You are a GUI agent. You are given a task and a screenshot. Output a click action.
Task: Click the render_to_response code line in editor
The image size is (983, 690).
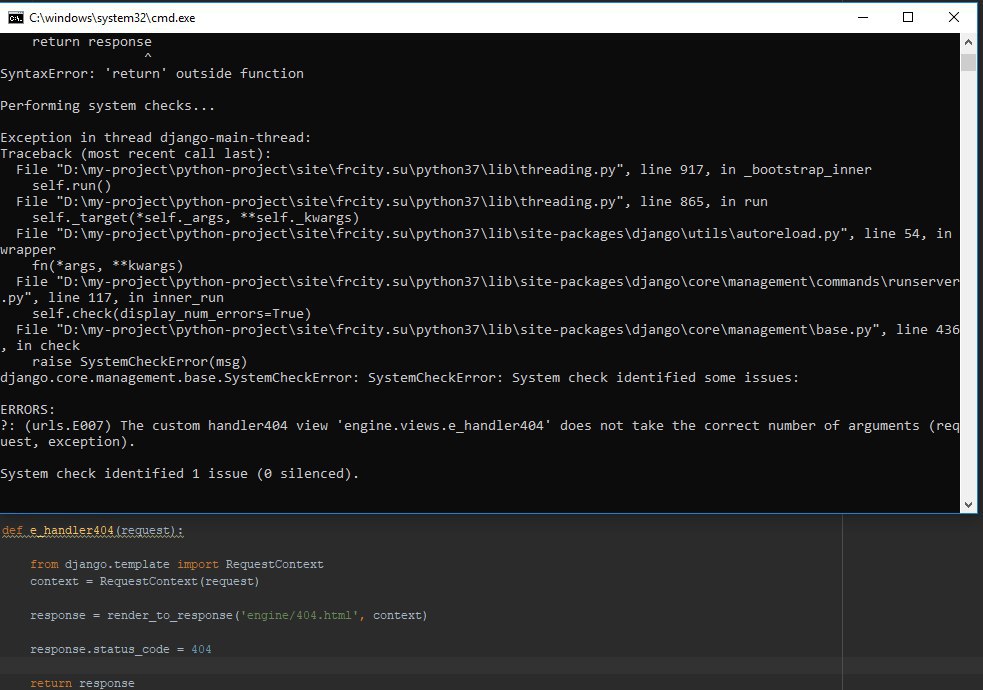point(228,615)
